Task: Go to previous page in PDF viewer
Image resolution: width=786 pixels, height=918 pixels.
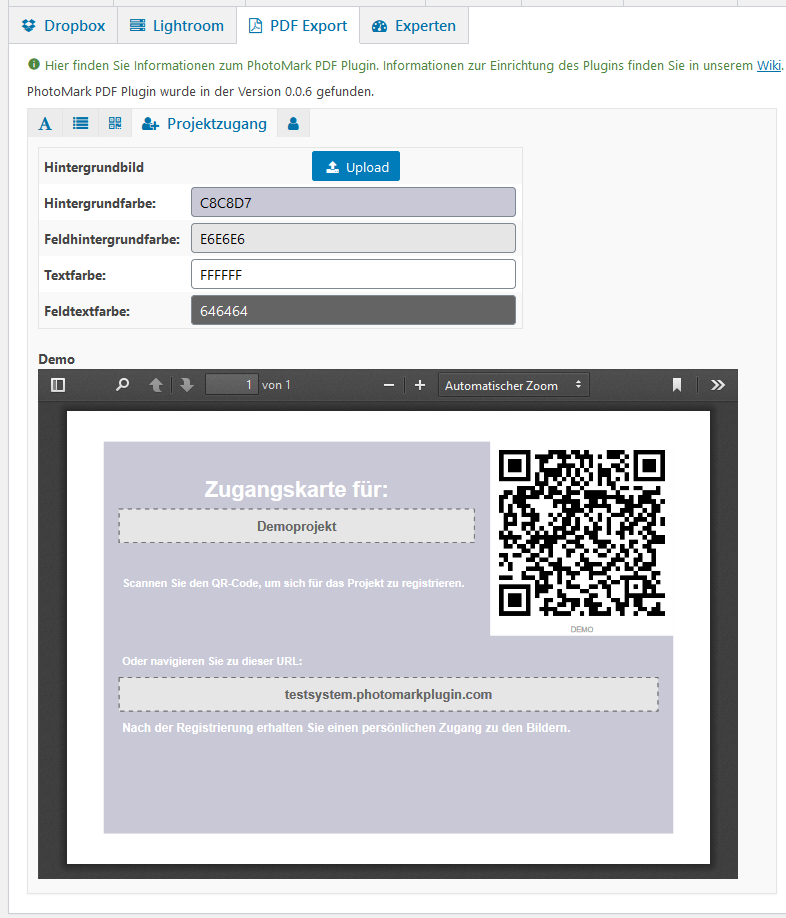Action: (x=156, y=385)
